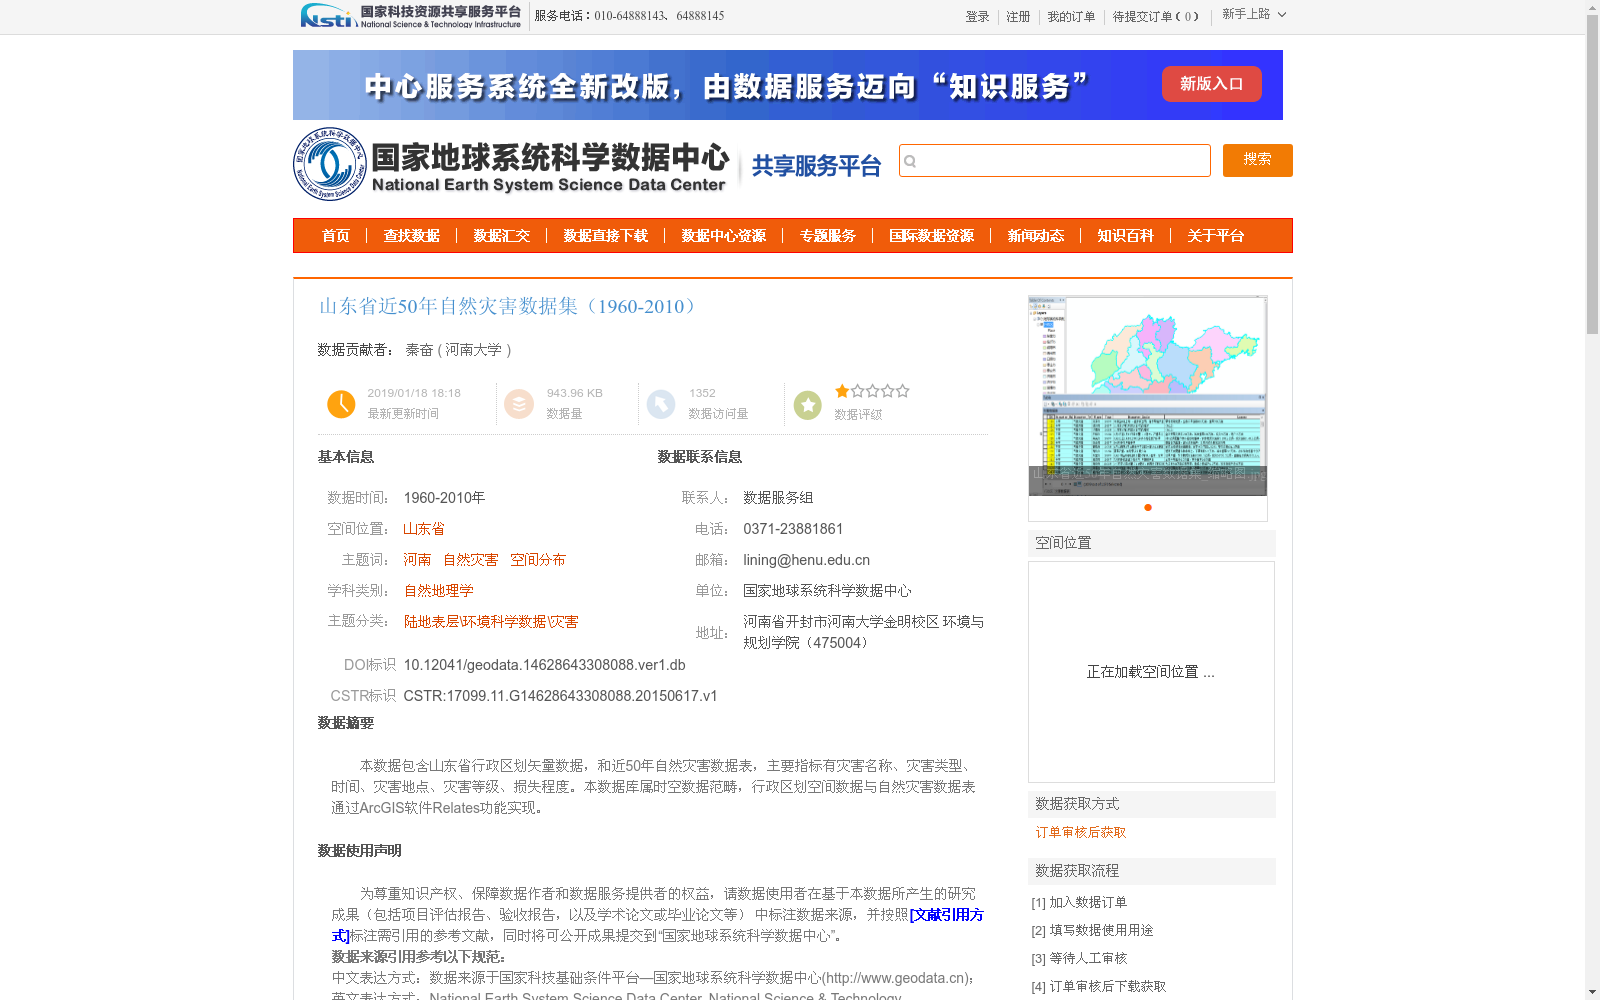Click the 自然灾害 keyword link
The height and width of the screenshot is (1000, 1600).
tap(471, 560)
